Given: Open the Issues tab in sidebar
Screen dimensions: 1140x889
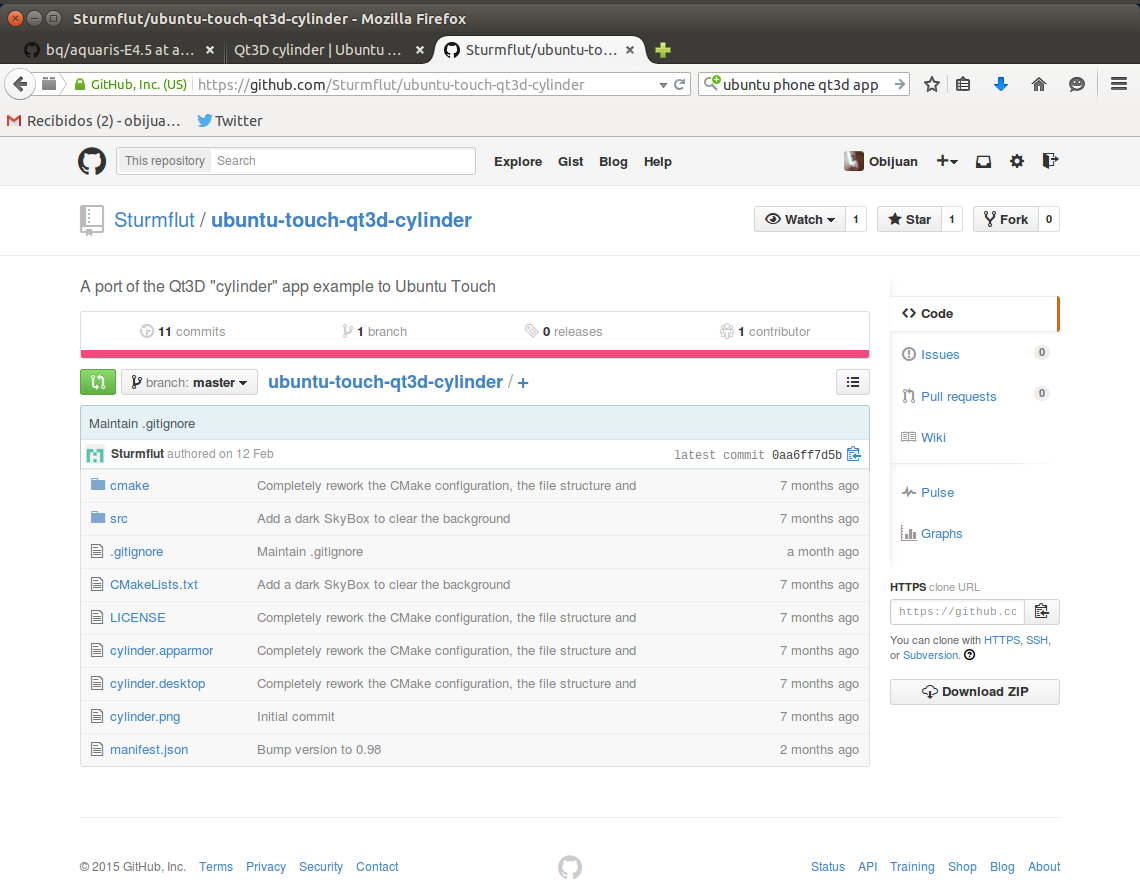Looking at the screenshot, I should click(x=939, y=355).
